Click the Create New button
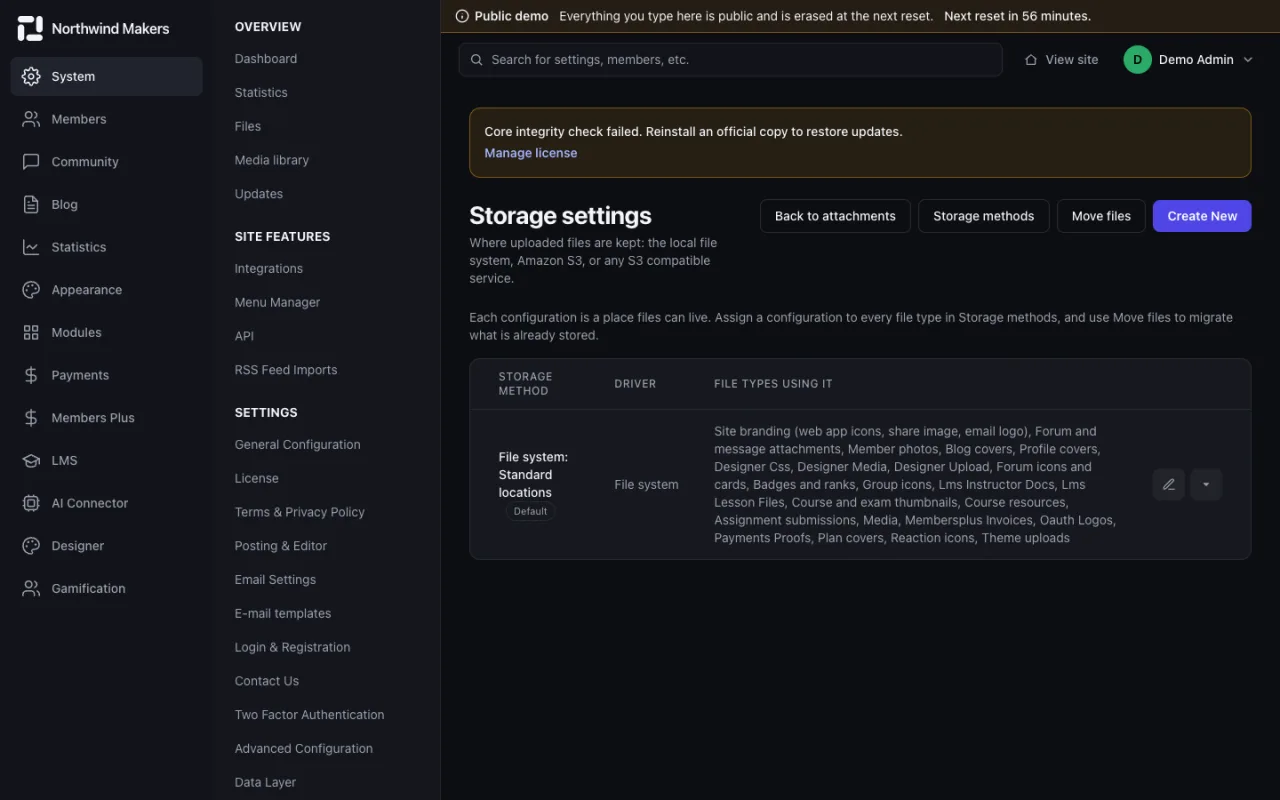 coord(1202,216)
